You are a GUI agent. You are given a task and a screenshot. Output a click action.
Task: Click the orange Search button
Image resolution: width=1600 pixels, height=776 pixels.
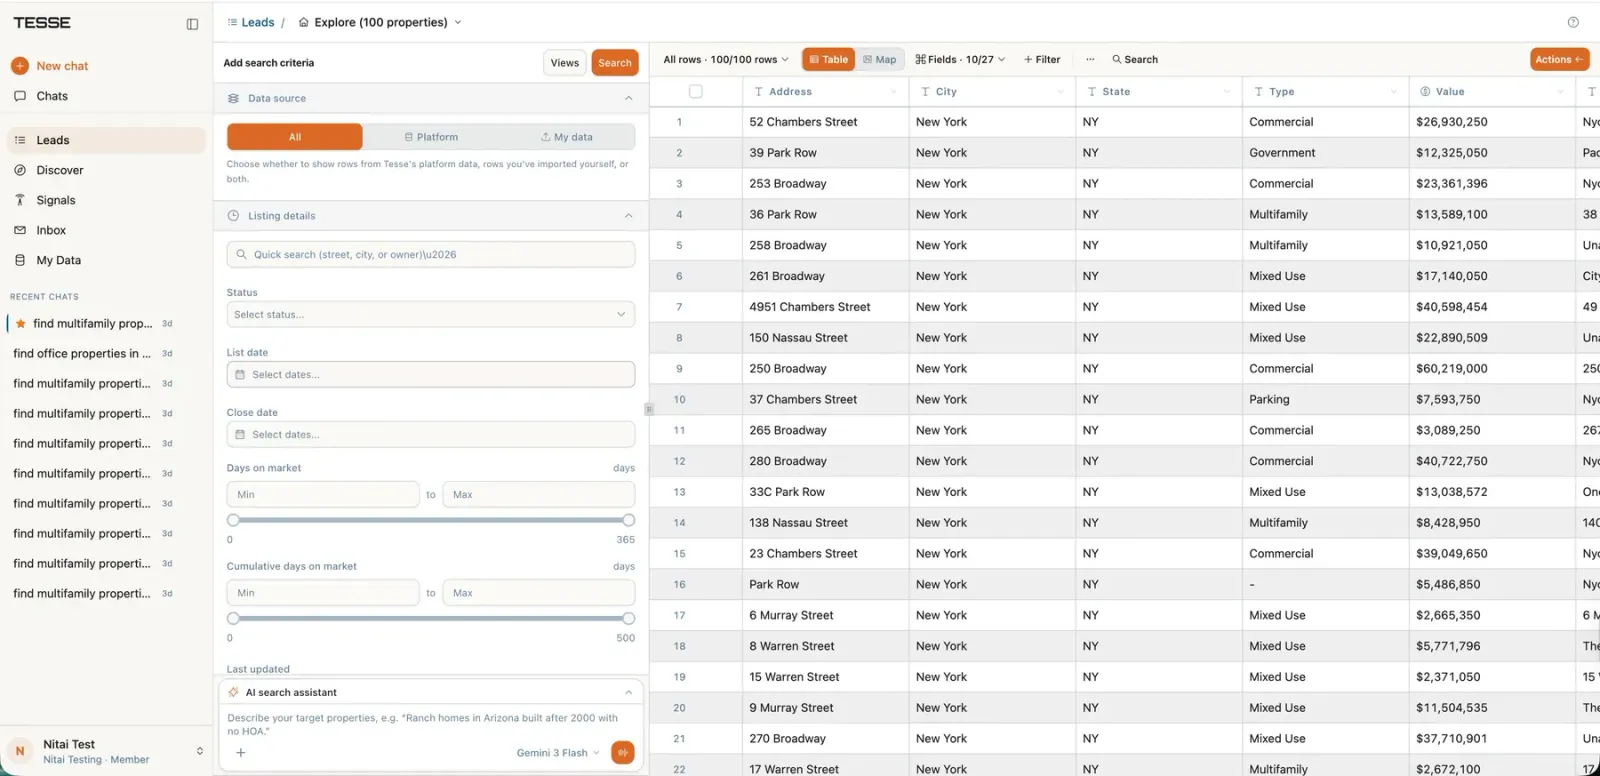pyautogui.click(x=615, y=63)
